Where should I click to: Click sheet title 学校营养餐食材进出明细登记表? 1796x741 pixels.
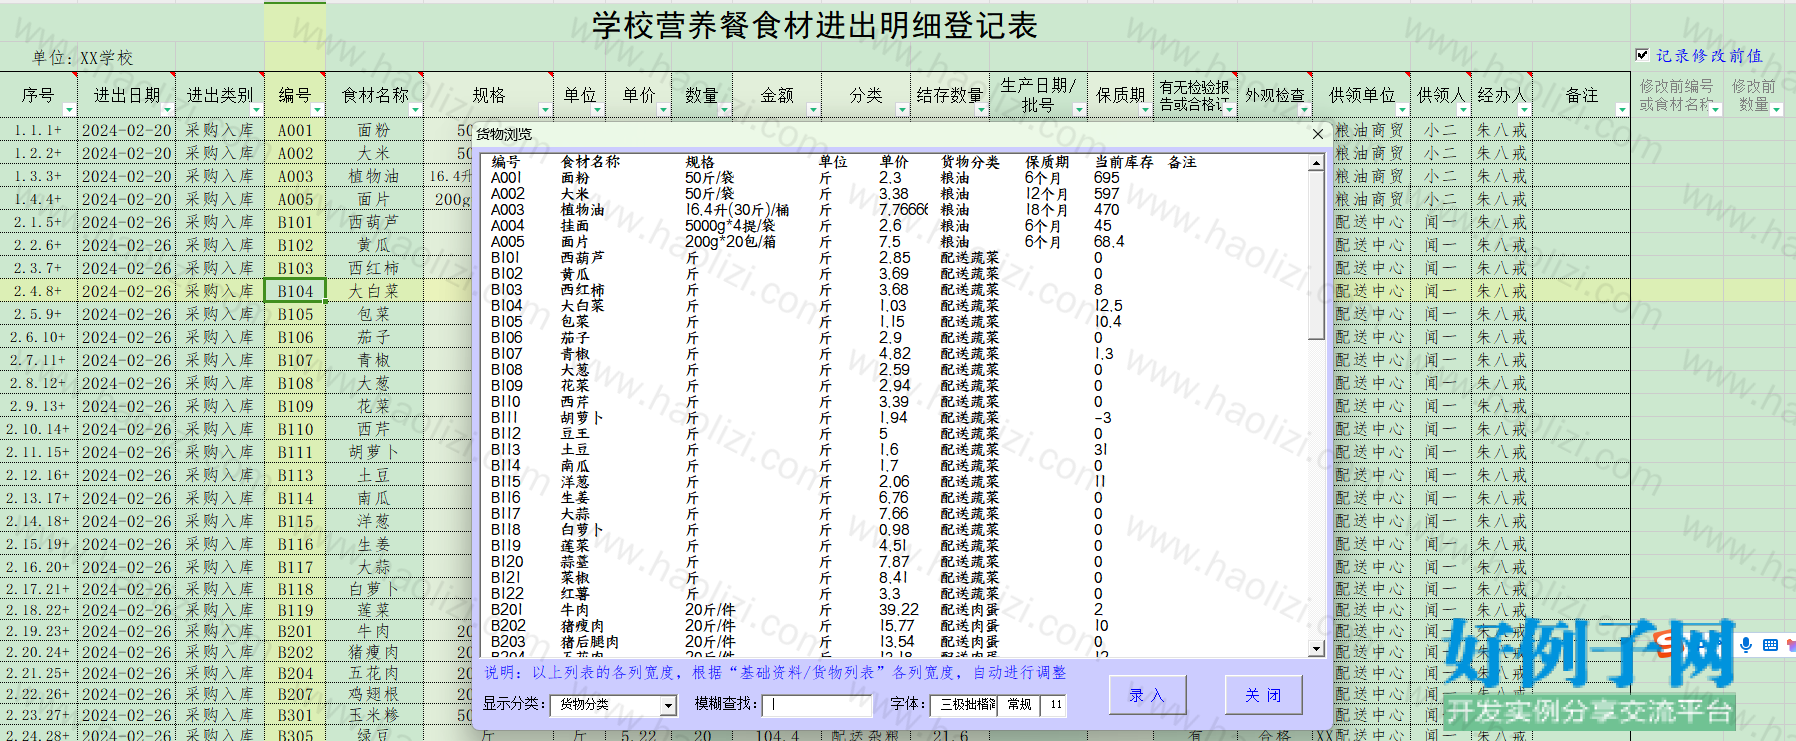(x=814, y=25)
